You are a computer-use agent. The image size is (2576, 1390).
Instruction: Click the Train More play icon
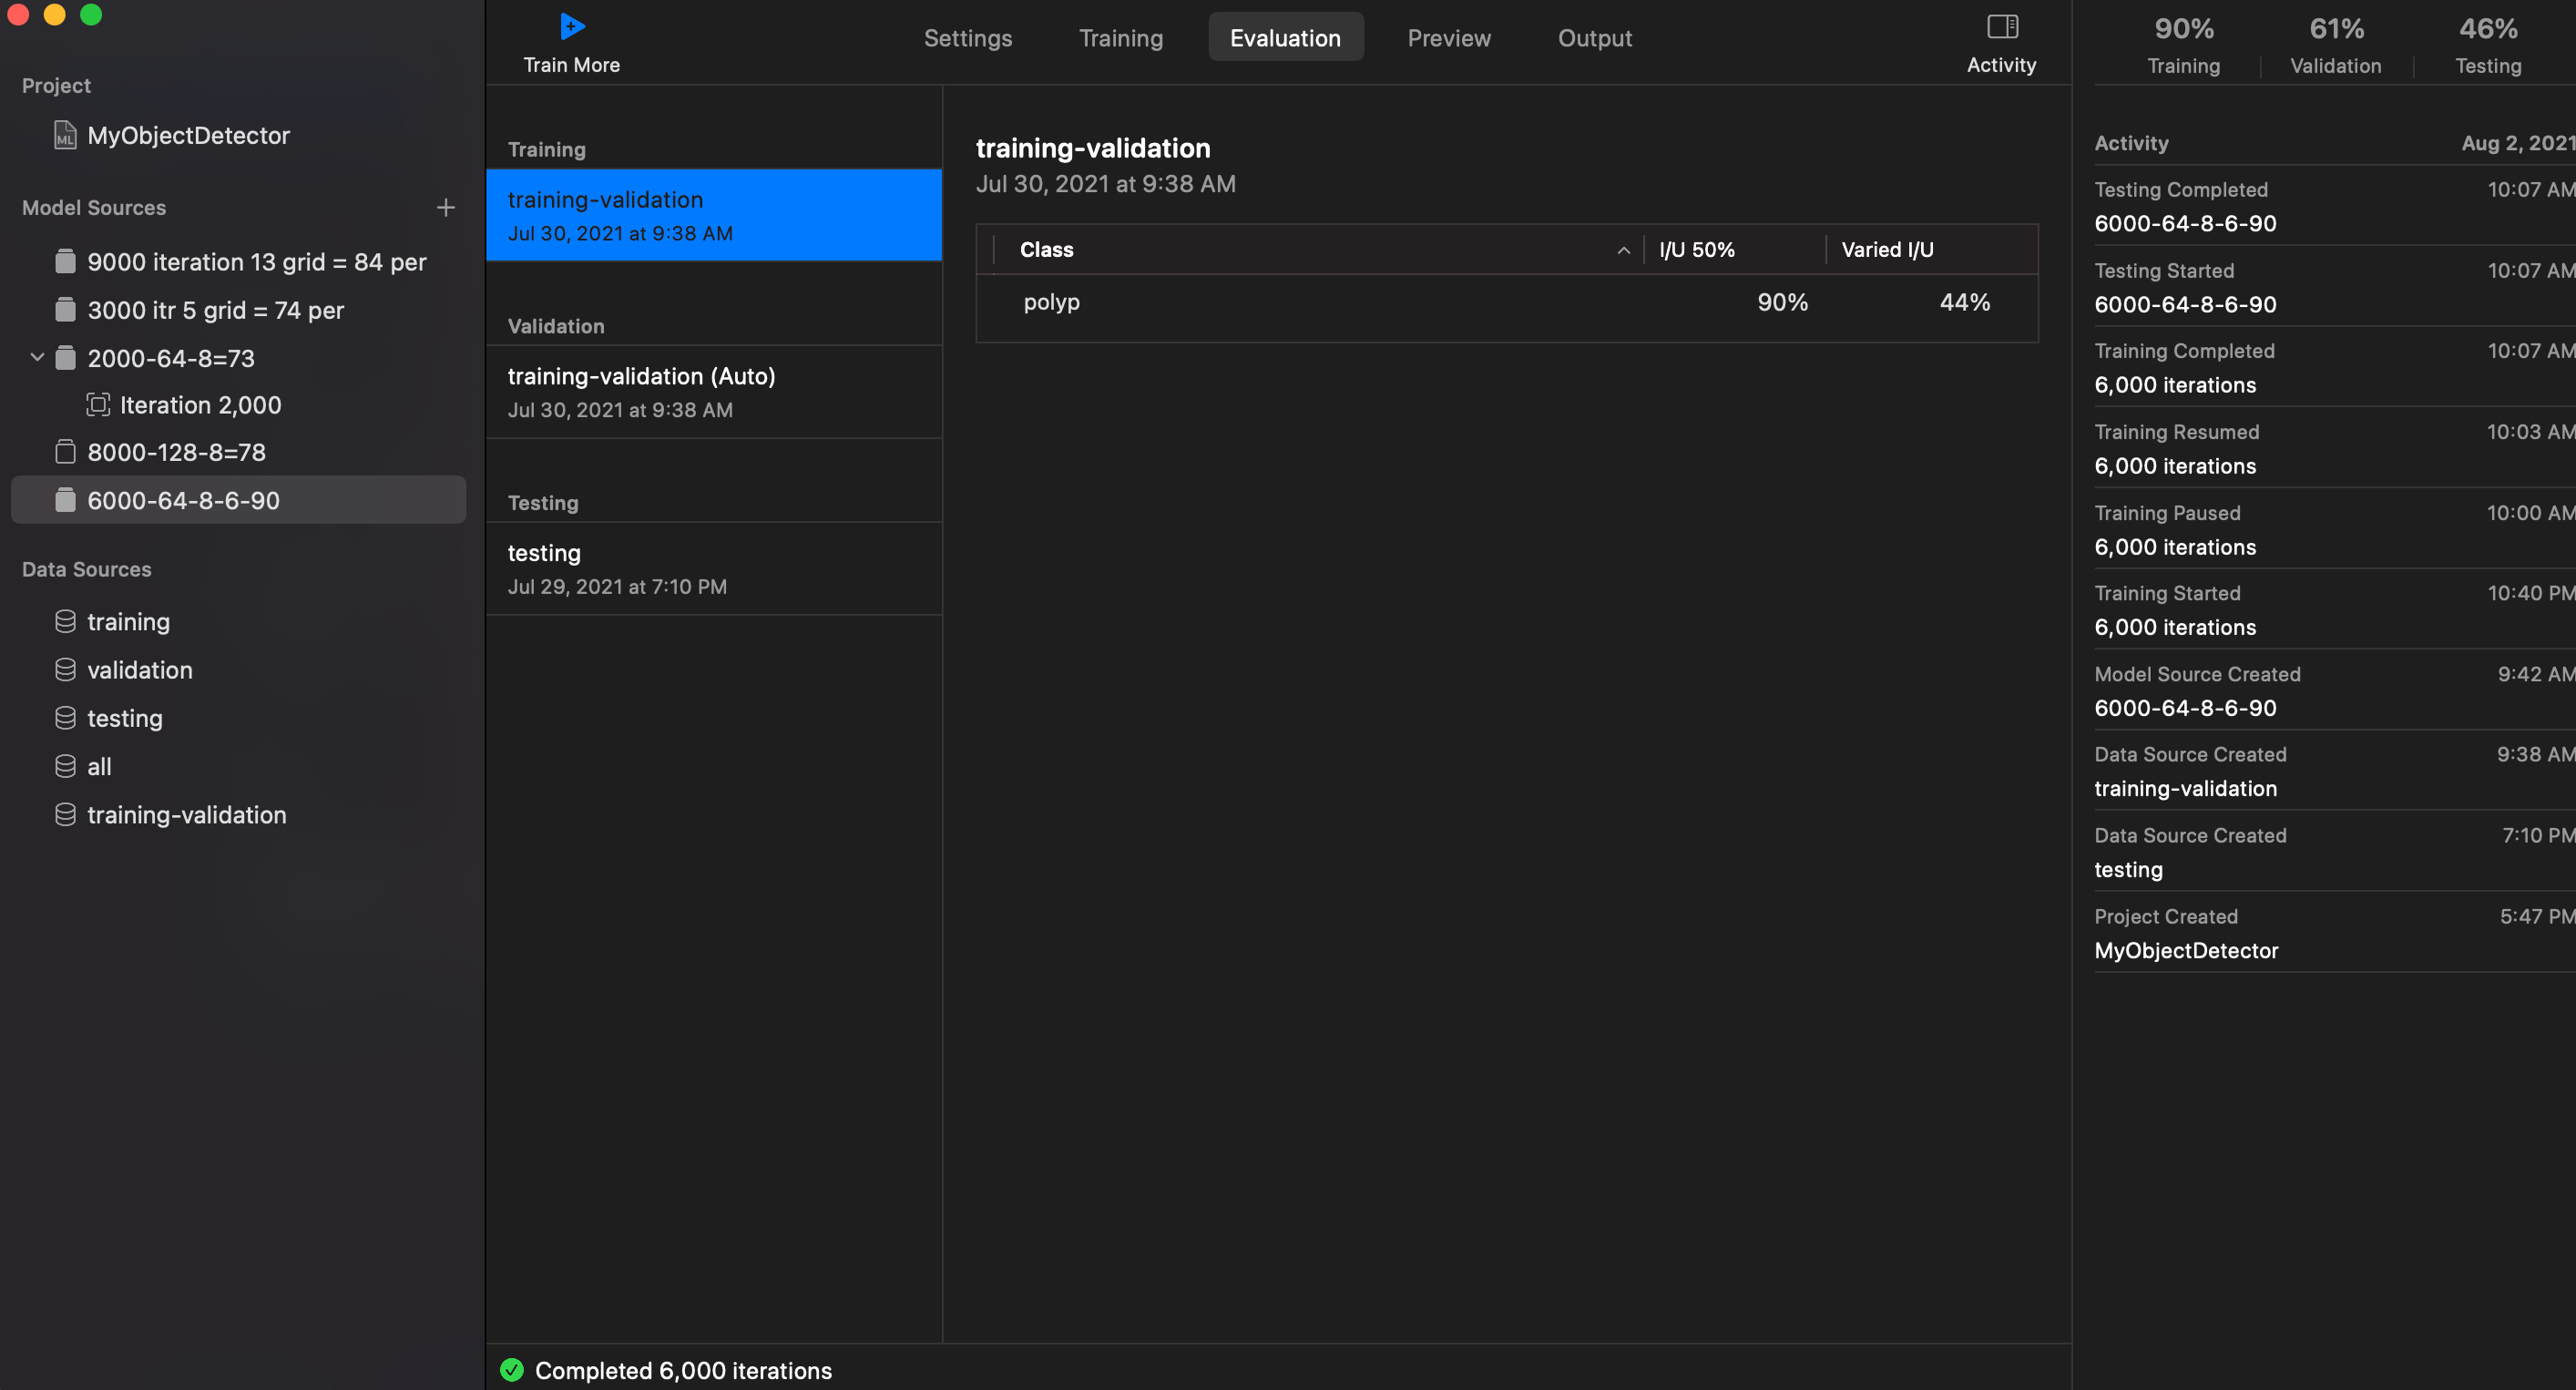(x=571, y=26)
